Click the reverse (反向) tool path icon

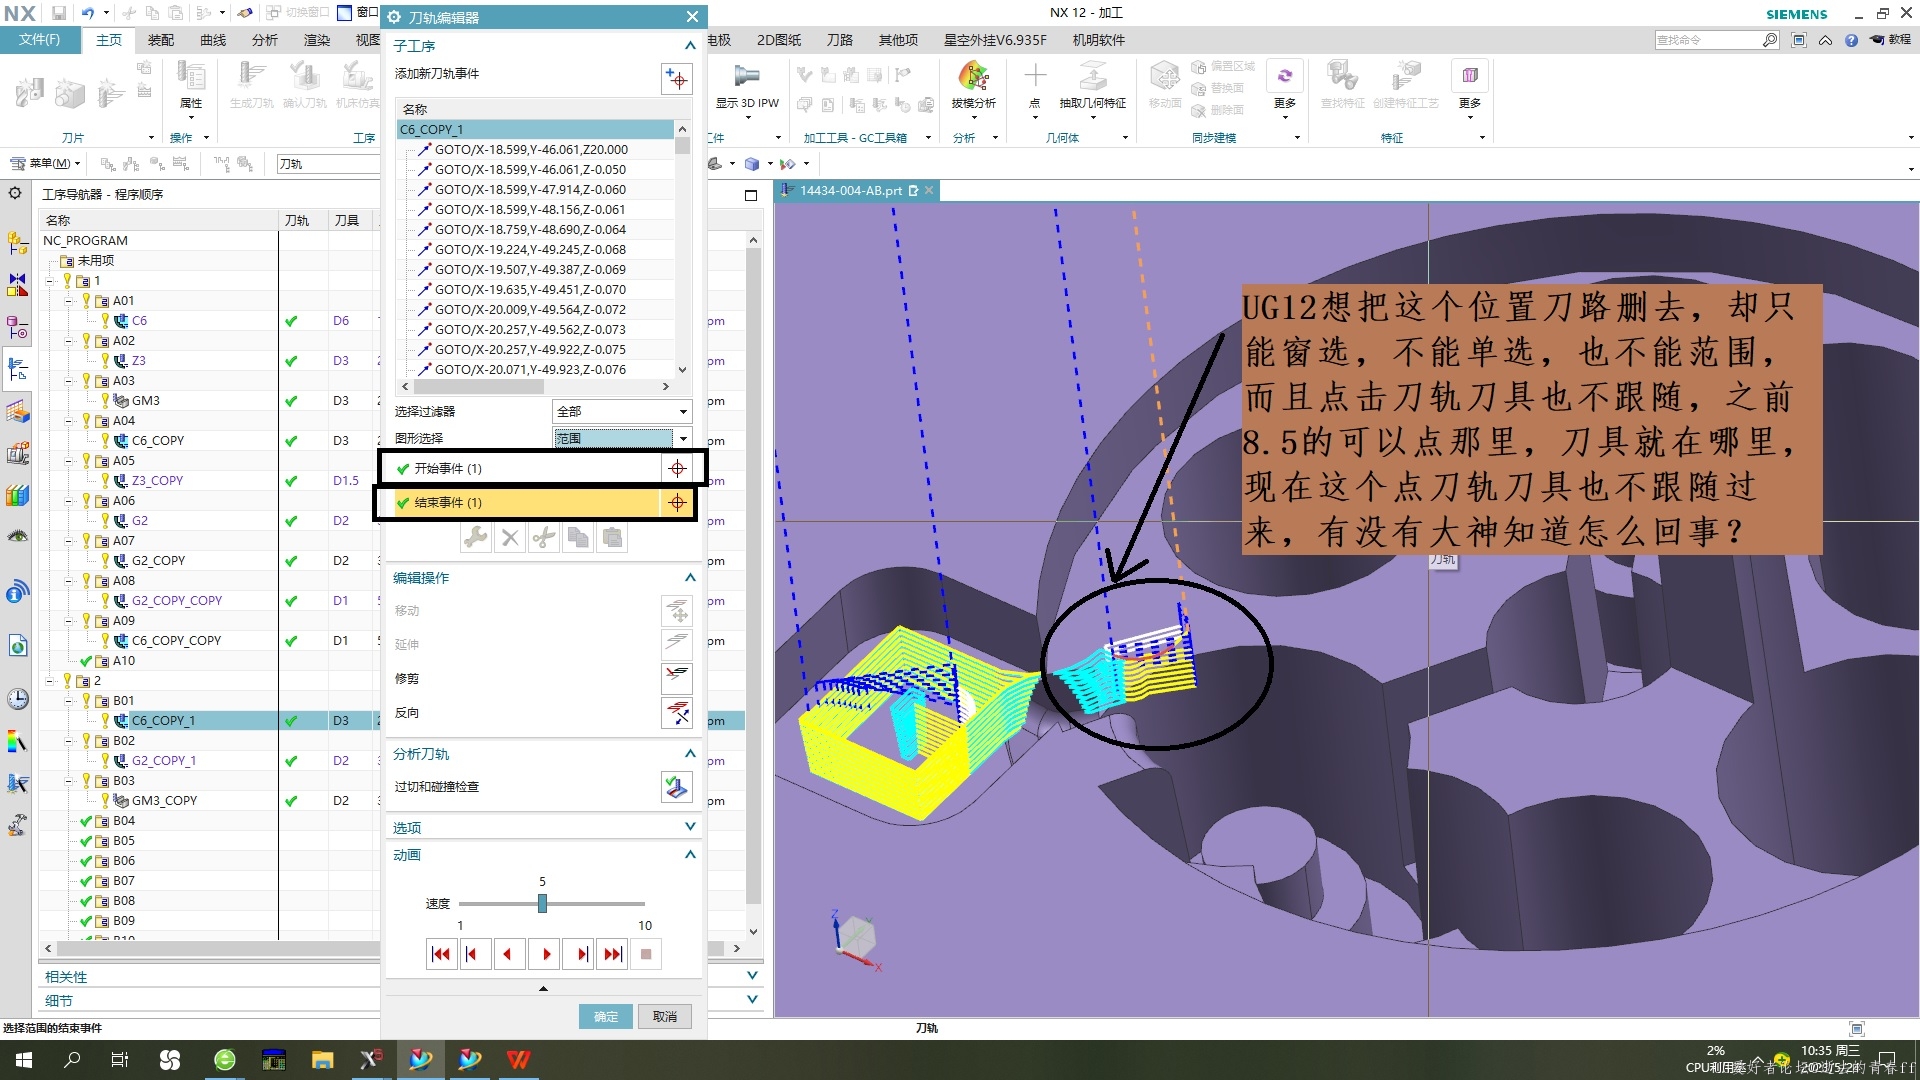[x=677, y=713]
